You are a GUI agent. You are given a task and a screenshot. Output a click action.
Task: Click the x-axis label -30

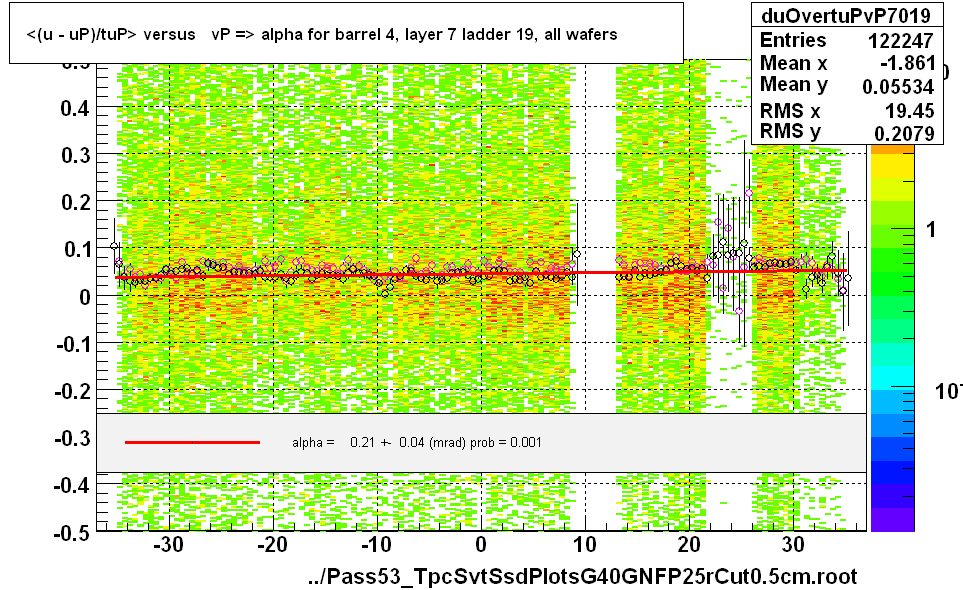coord(168,545)
